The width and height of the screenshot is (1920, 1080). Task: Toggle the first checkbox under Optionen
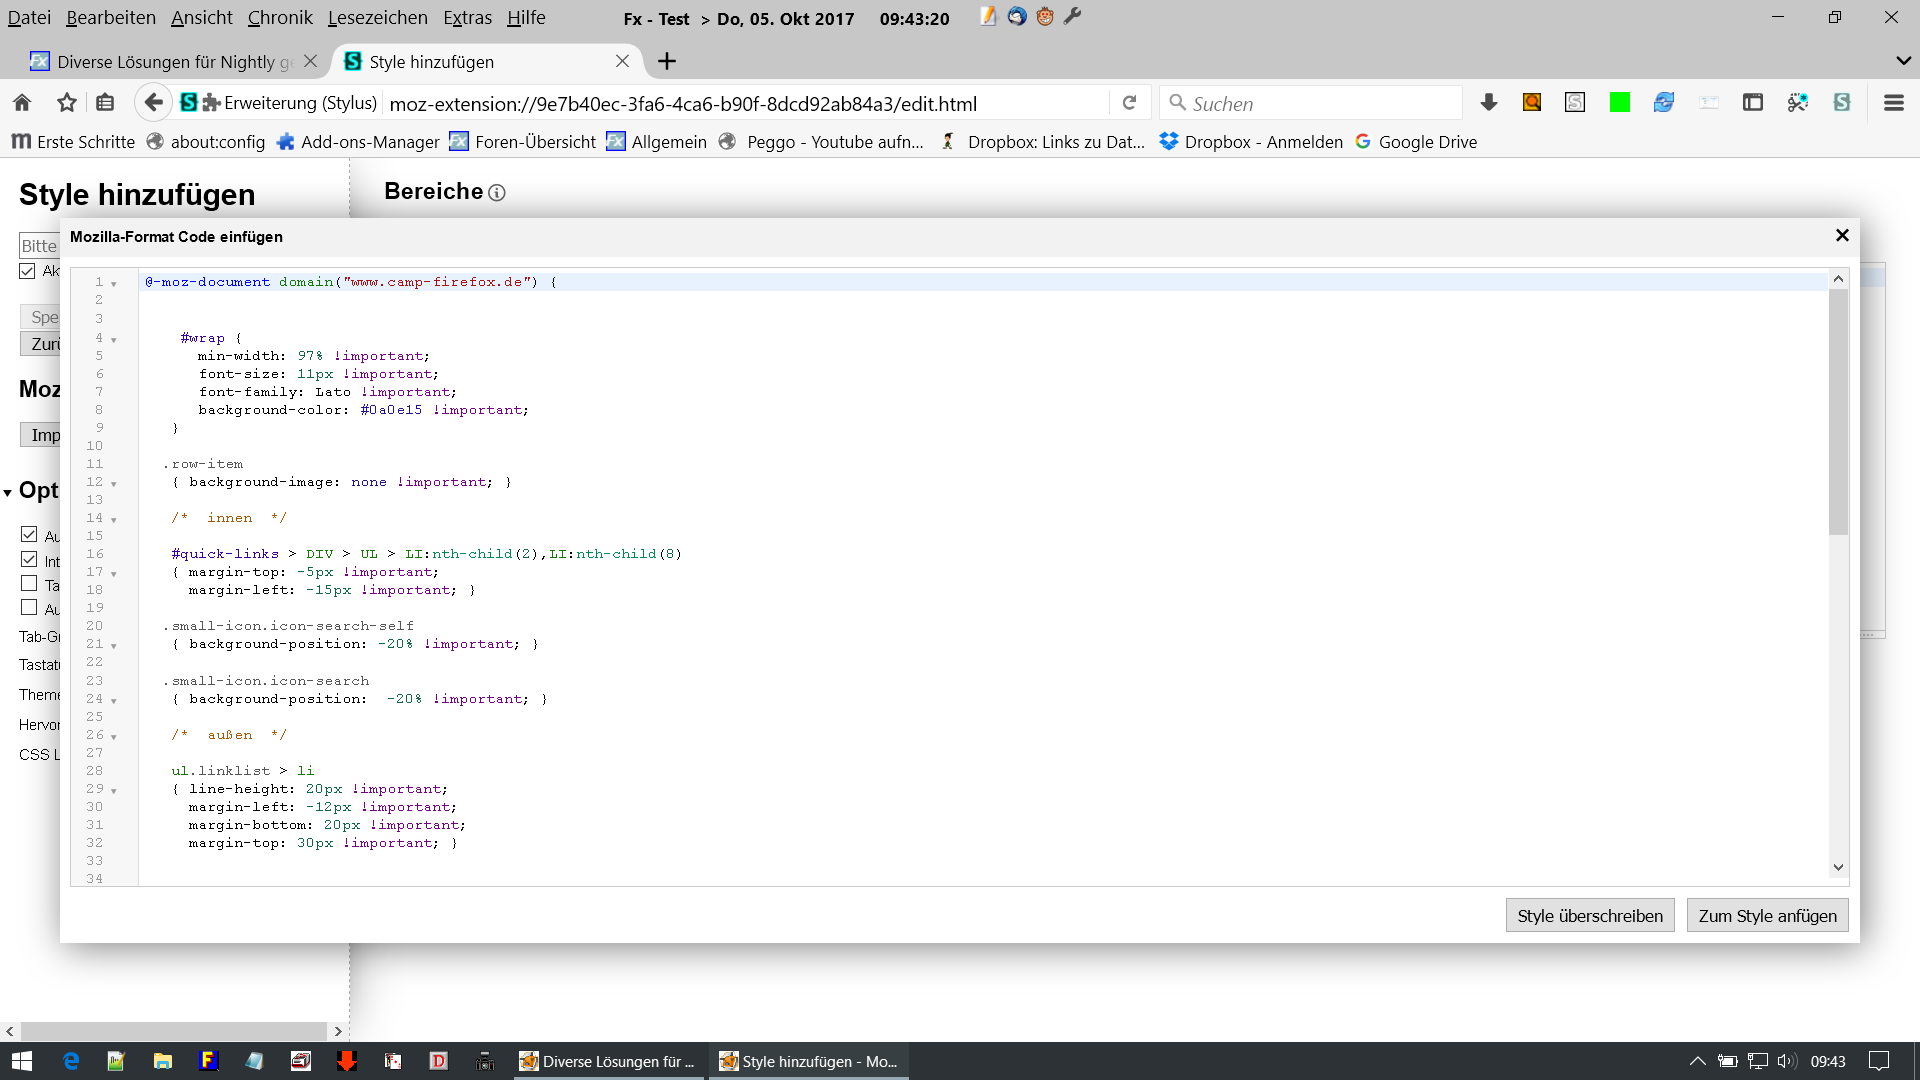coord(29,535)
